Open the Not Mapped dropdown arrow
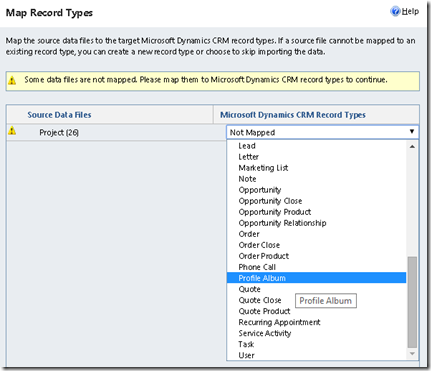Image resolution: width=431 pixels, height=371 pixels. (412, 132)
